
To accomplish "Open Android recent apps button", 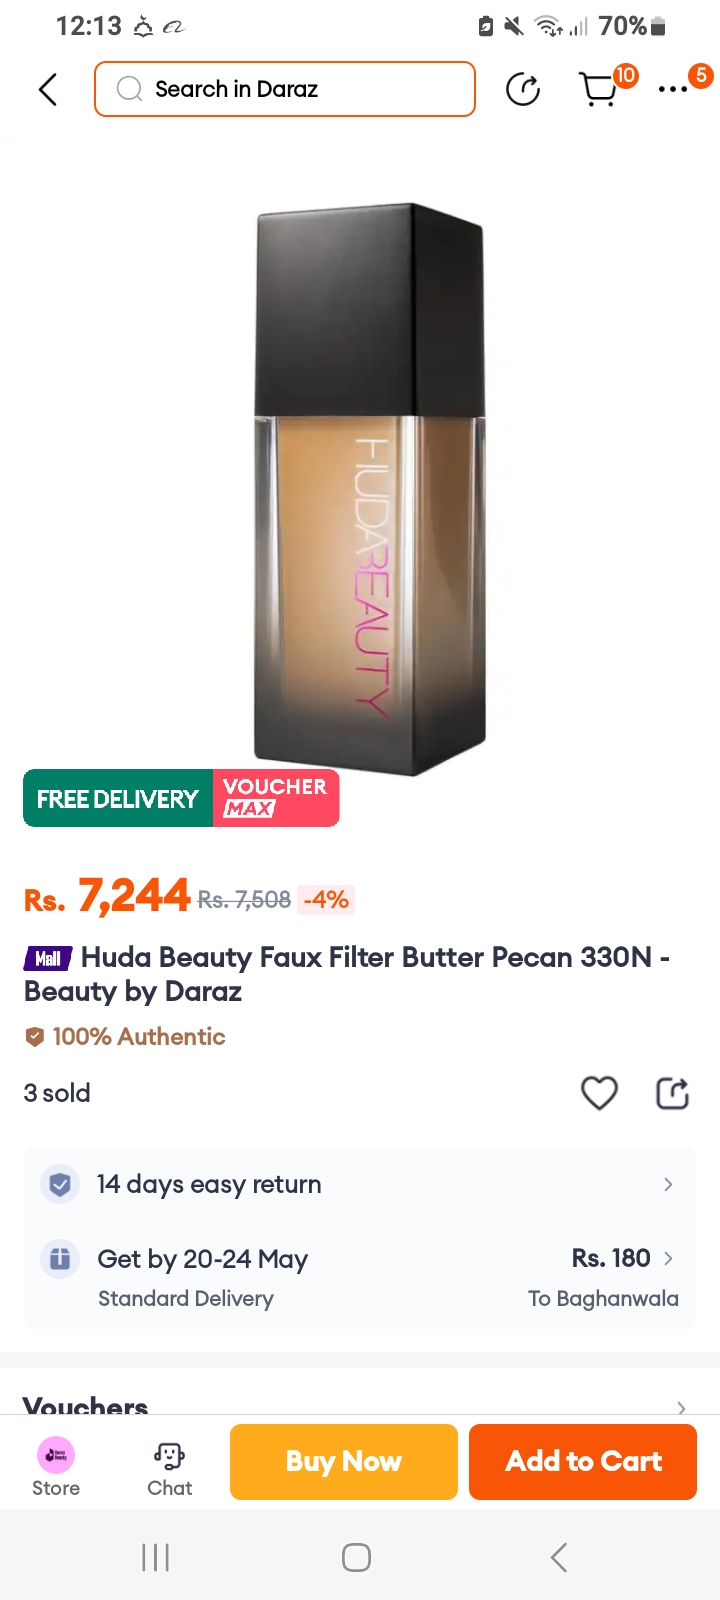I will click(156, 1557).
